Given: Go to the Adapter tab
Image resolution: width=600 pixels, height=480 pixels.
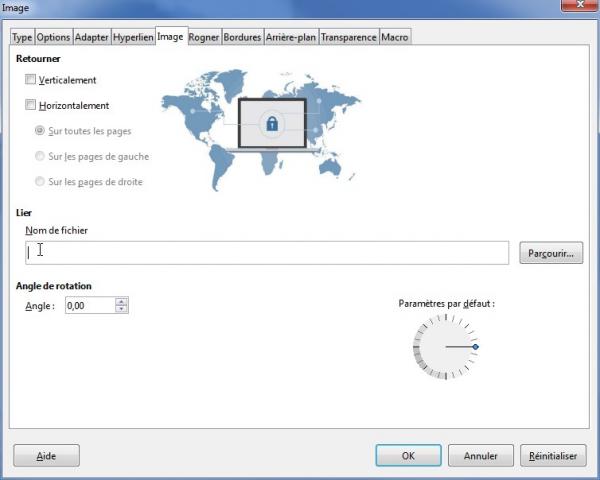Looking at the screenshot, I should 91,37.
